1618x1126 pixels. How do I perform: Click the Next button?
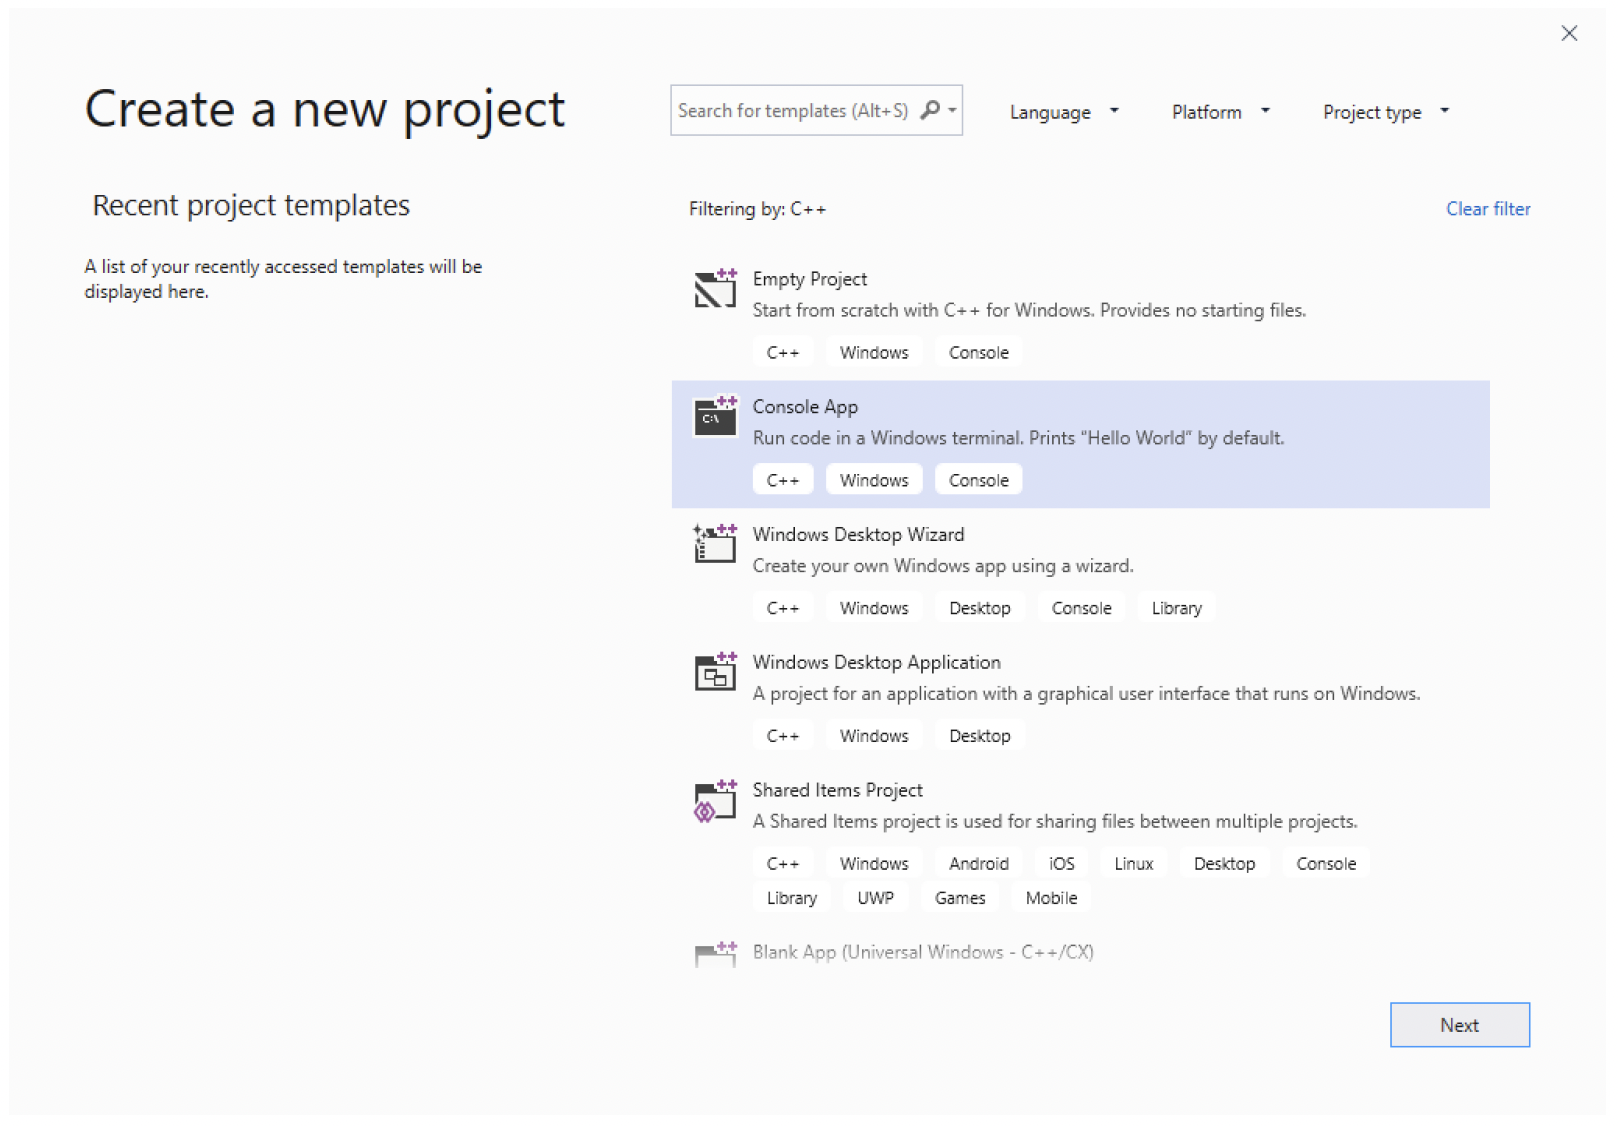pos(1459,1025)
